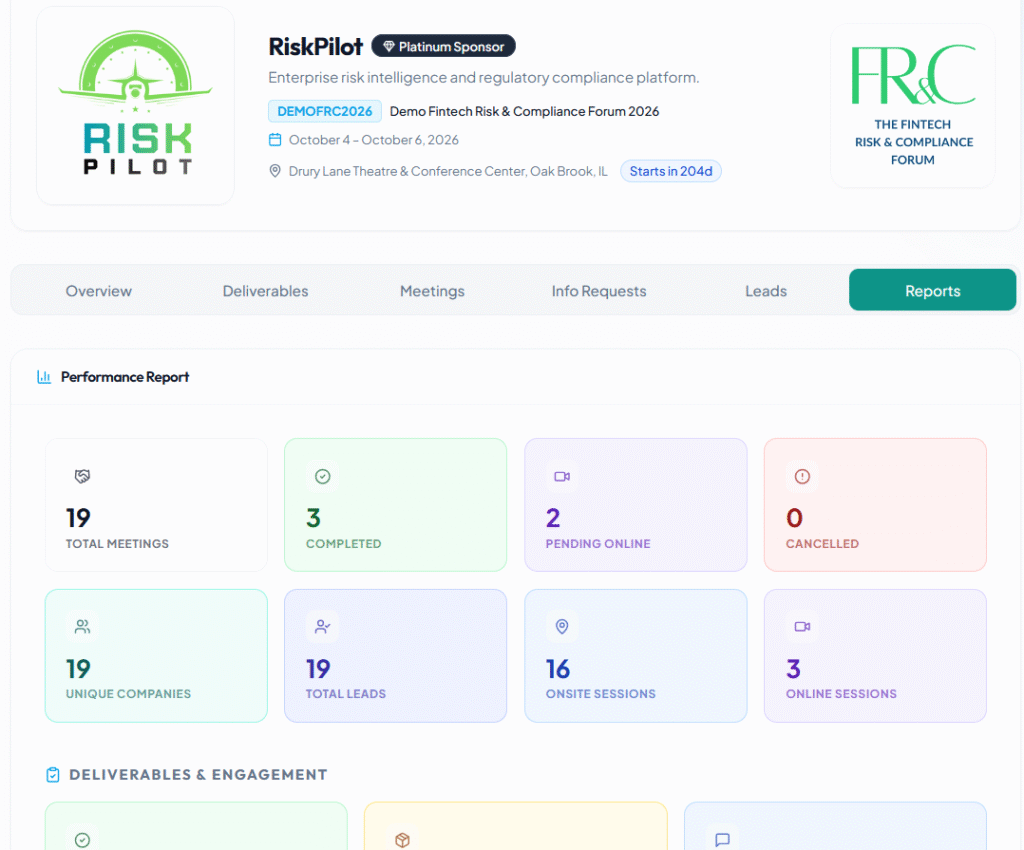The width and height of the screenshot is (1024, 850).
Task: Click the video icon in Online Sessions card
Action: (802, 627)
